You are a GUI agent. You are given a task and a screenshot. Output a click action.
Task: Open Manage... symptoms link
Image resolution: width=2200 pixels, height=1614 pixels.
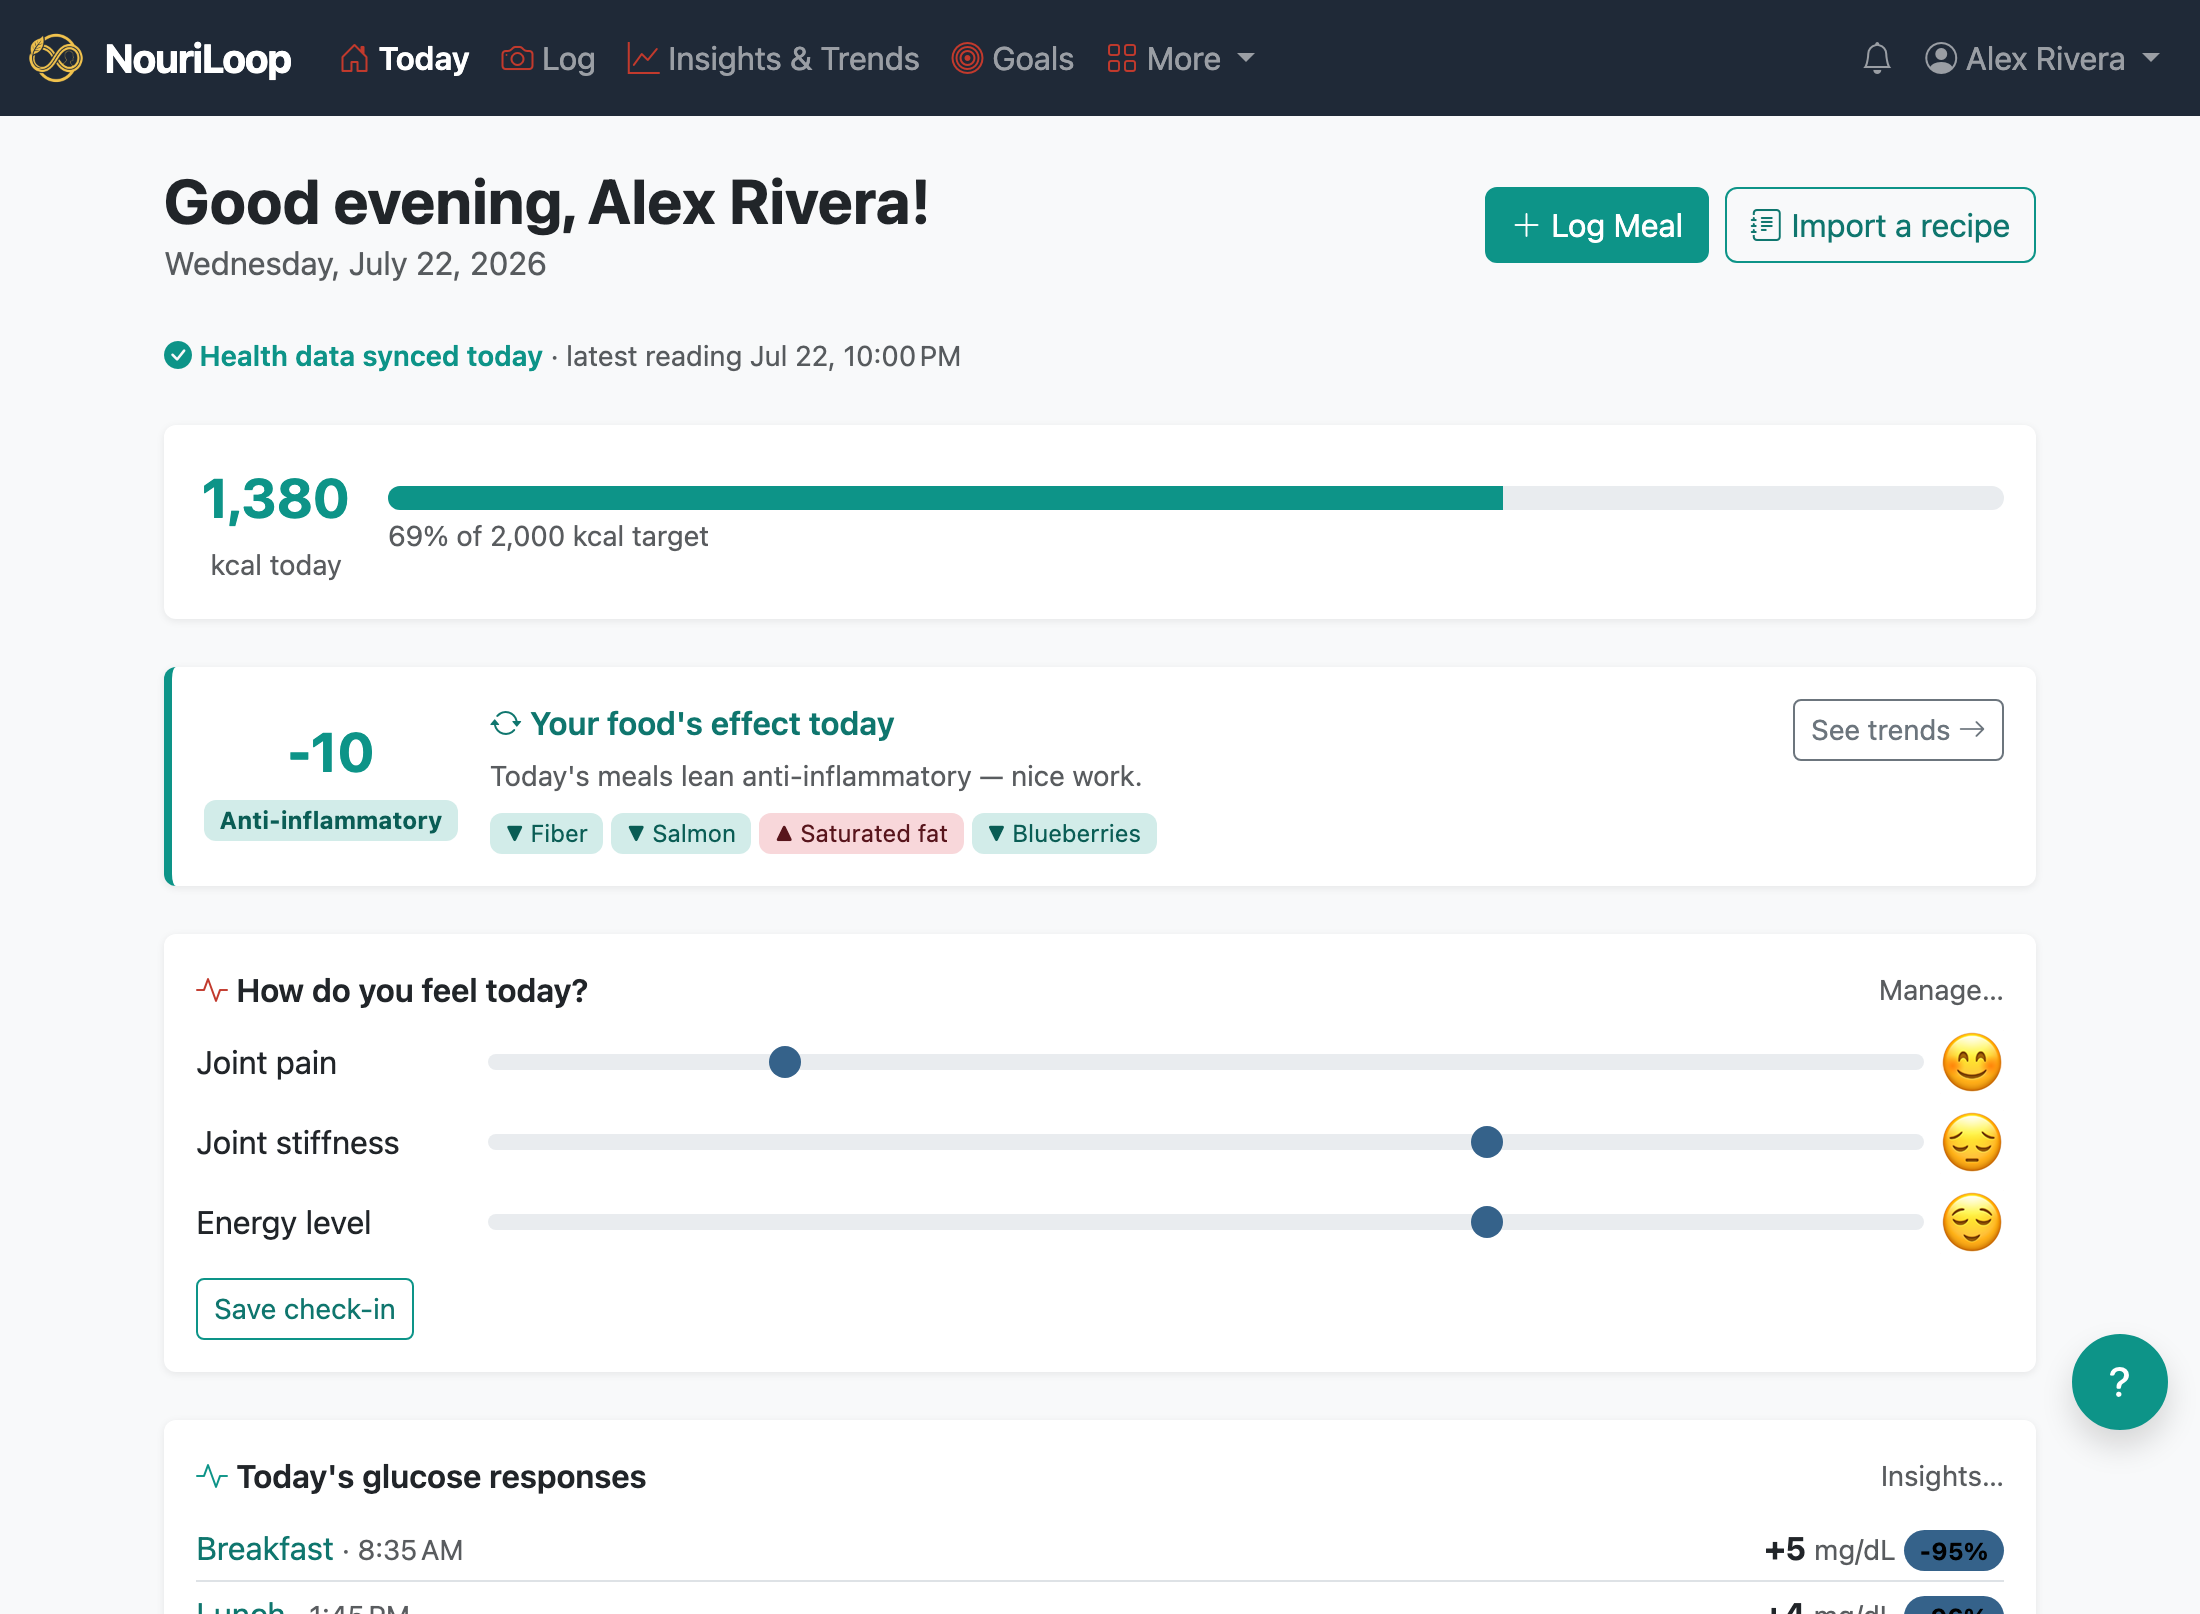tap(1941, 990)
